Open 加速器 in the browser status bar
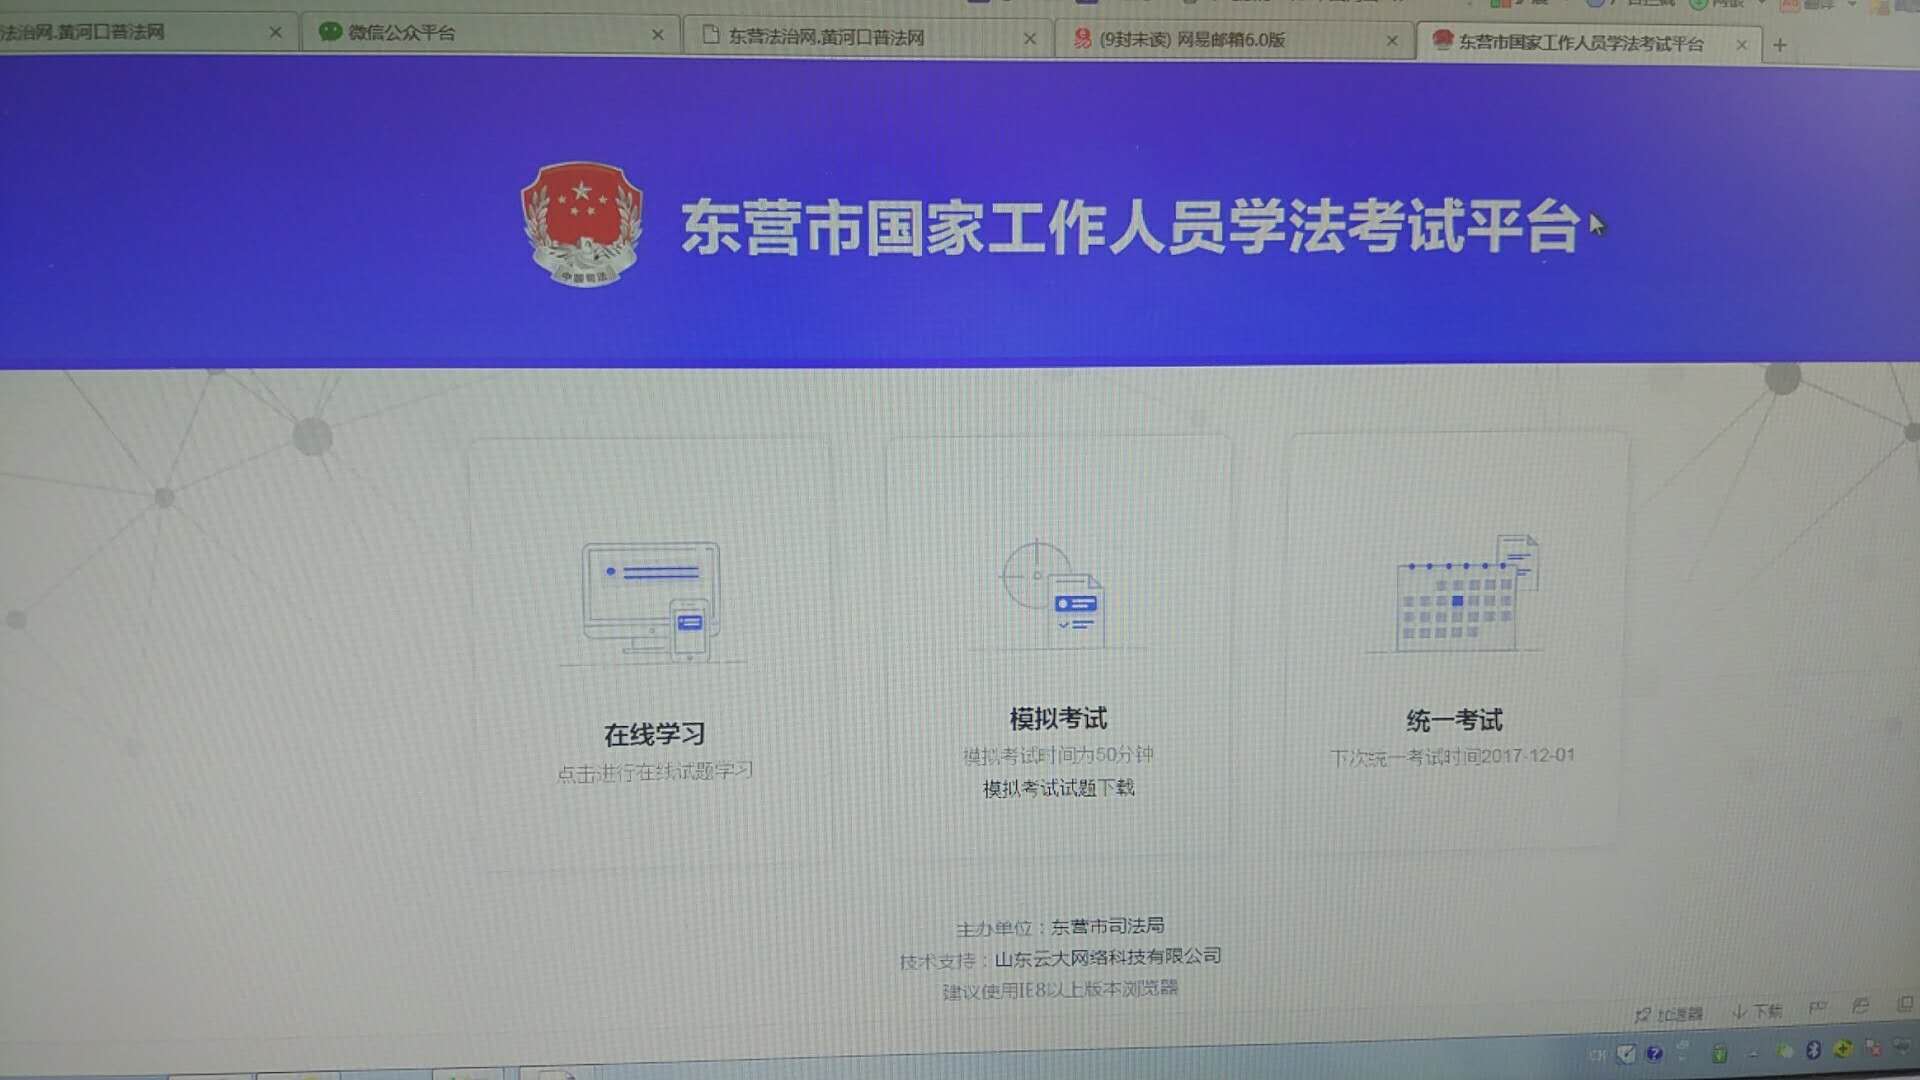The width and height of the screenshot is (1920, 1080). [1669, 1015]
